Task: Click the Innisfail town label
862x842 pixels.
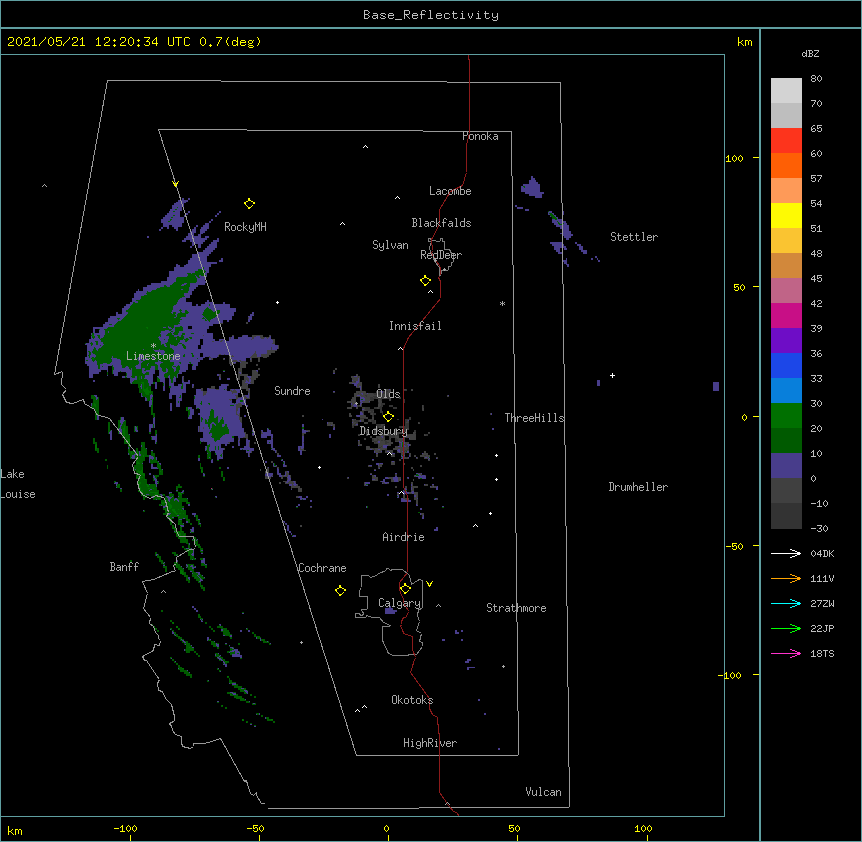Action: 415,326
